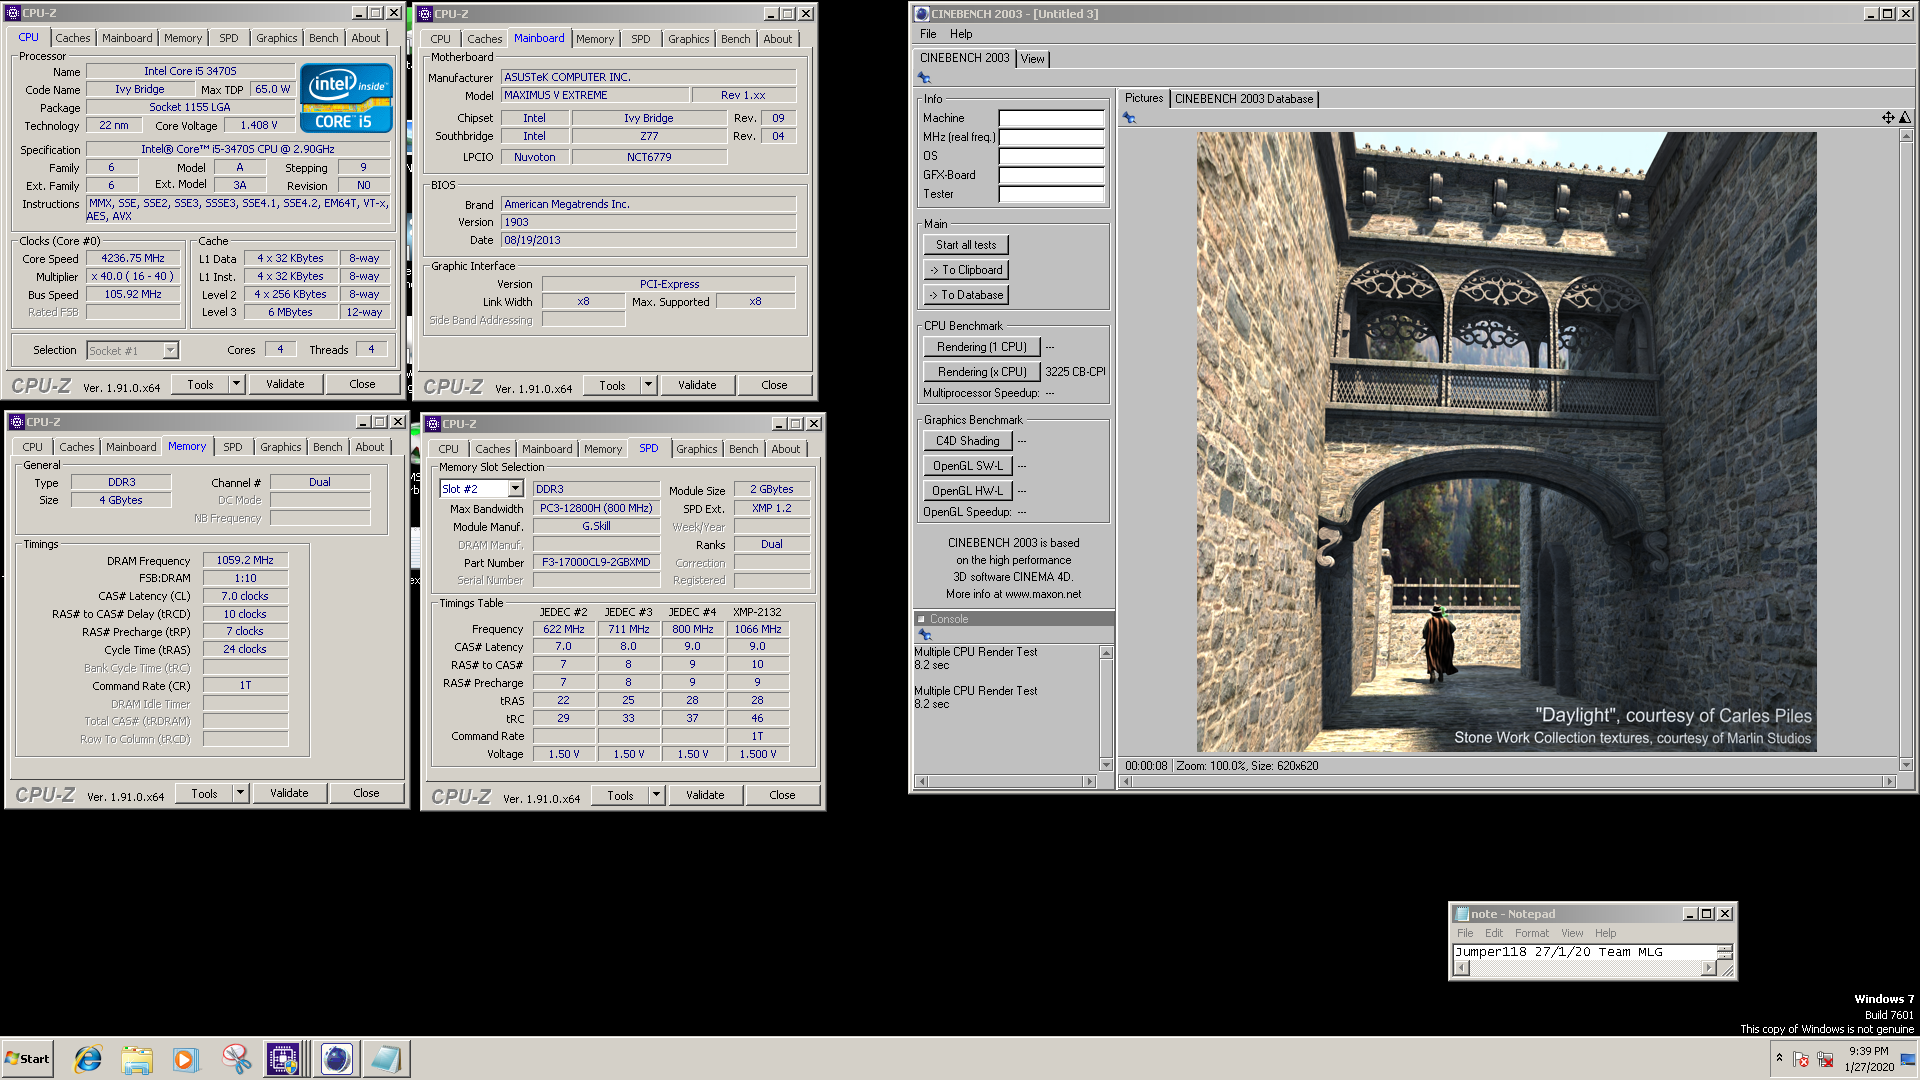Viewport: 1920px width, 1080px height.
Task: Click the network disconnected tray icon
Action: pos(1825,1059)
